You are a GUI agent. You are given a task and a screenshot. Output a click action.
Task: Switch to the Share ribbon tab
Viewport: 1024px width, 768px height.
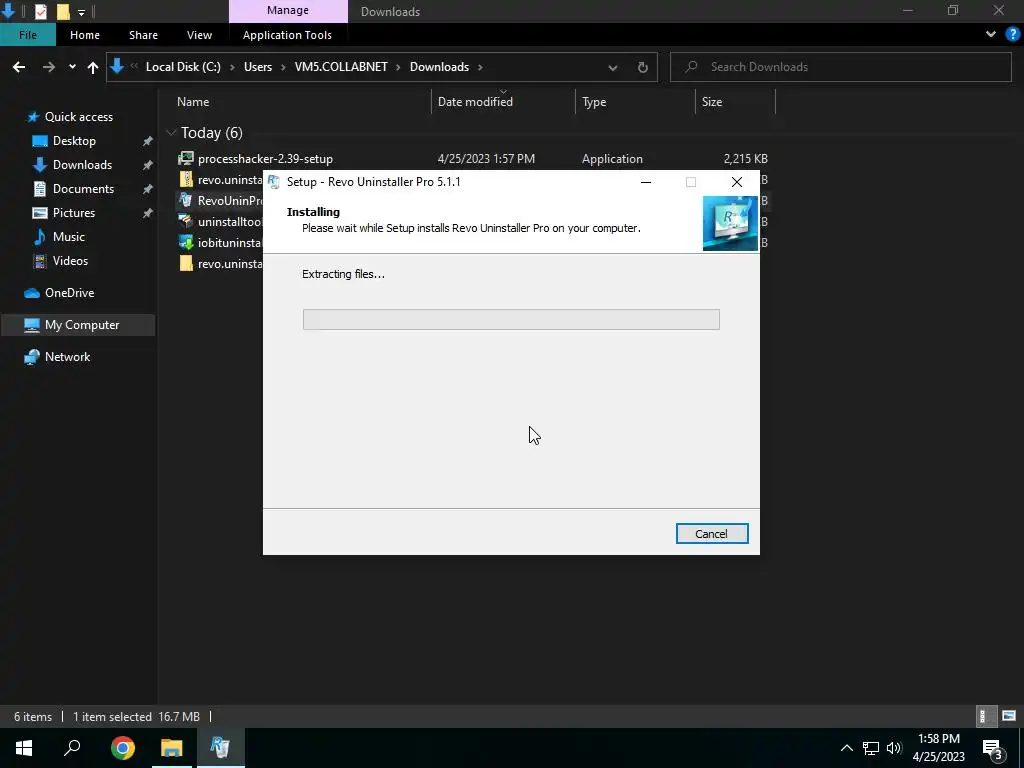coord(143,35)
